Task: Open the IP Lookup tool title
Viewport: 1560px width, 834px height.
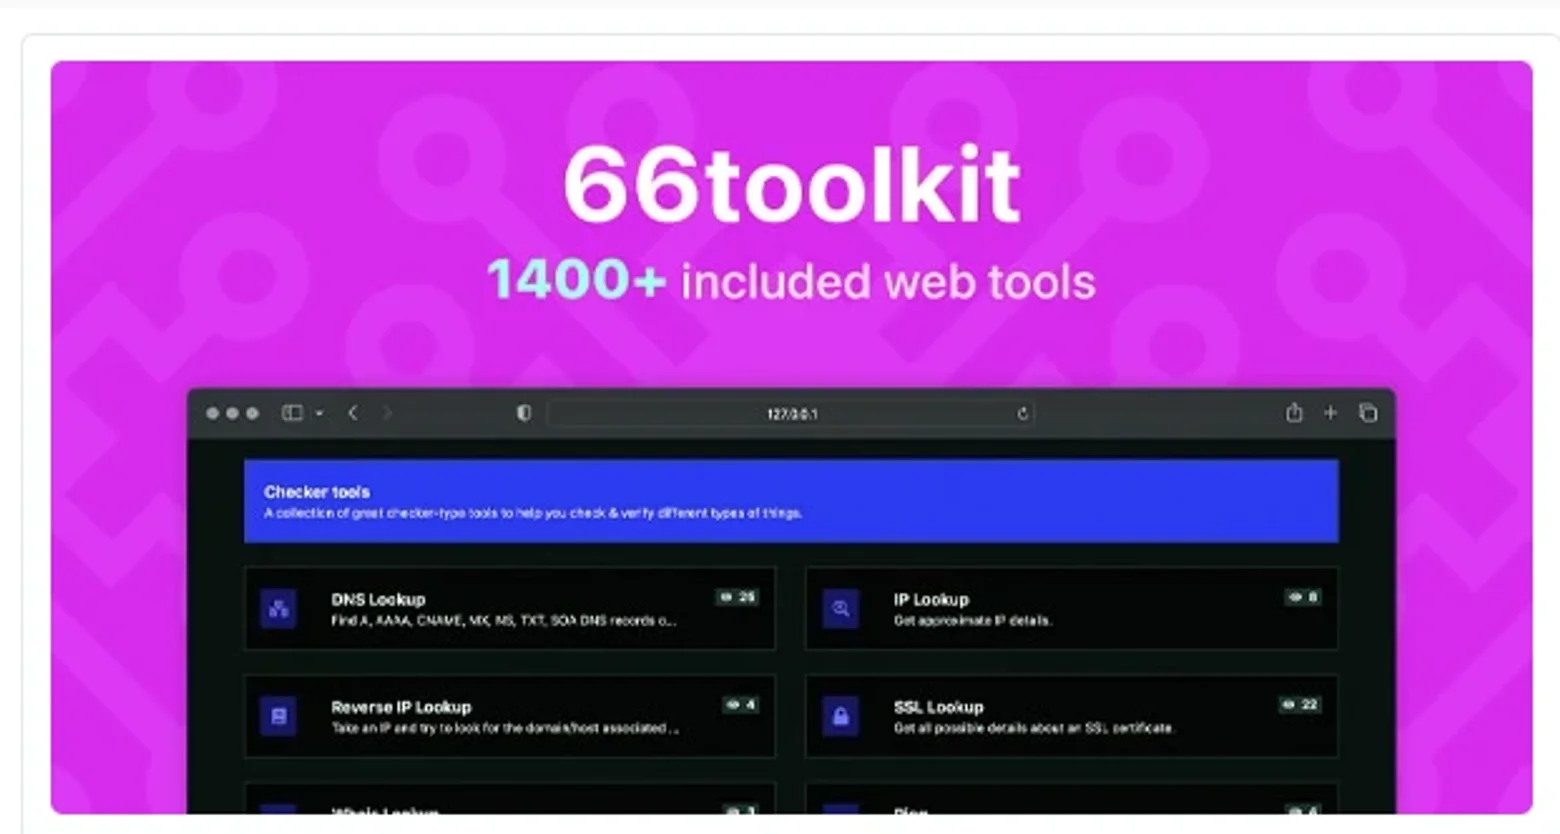Action: click(x=931, y=599)
